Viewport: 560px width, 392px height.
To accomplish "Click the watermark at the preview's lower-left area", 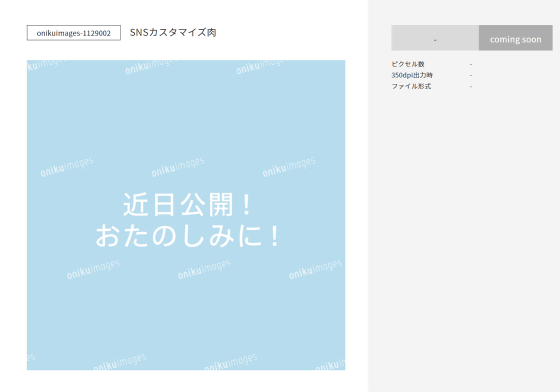I will (x=93, y=269).
